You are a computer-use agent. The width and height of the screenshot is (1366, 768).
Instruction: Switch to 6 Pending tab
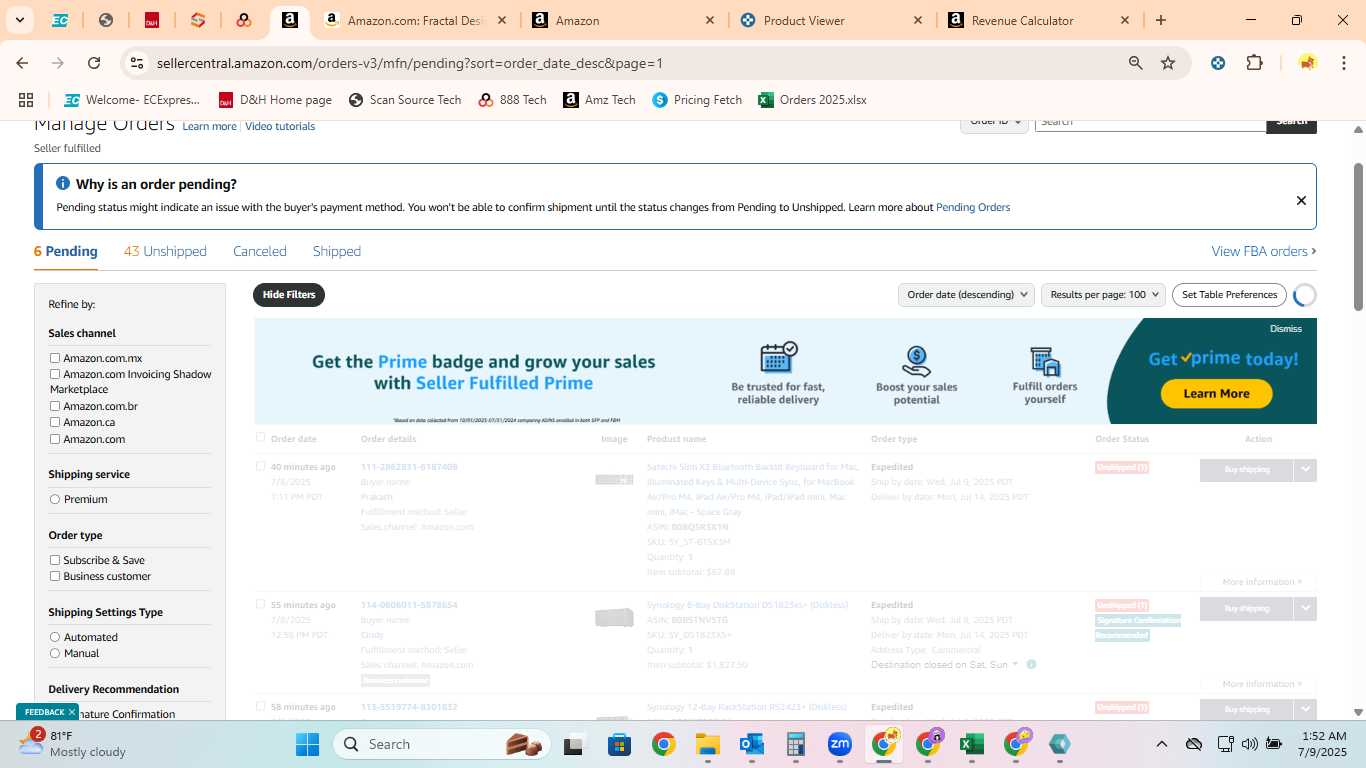tap(66, 251)
